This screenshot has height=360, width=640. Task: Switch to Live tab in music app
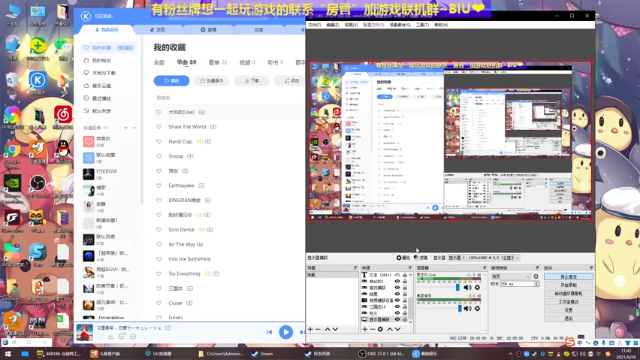pyautogui.click(x=209, y=30)
